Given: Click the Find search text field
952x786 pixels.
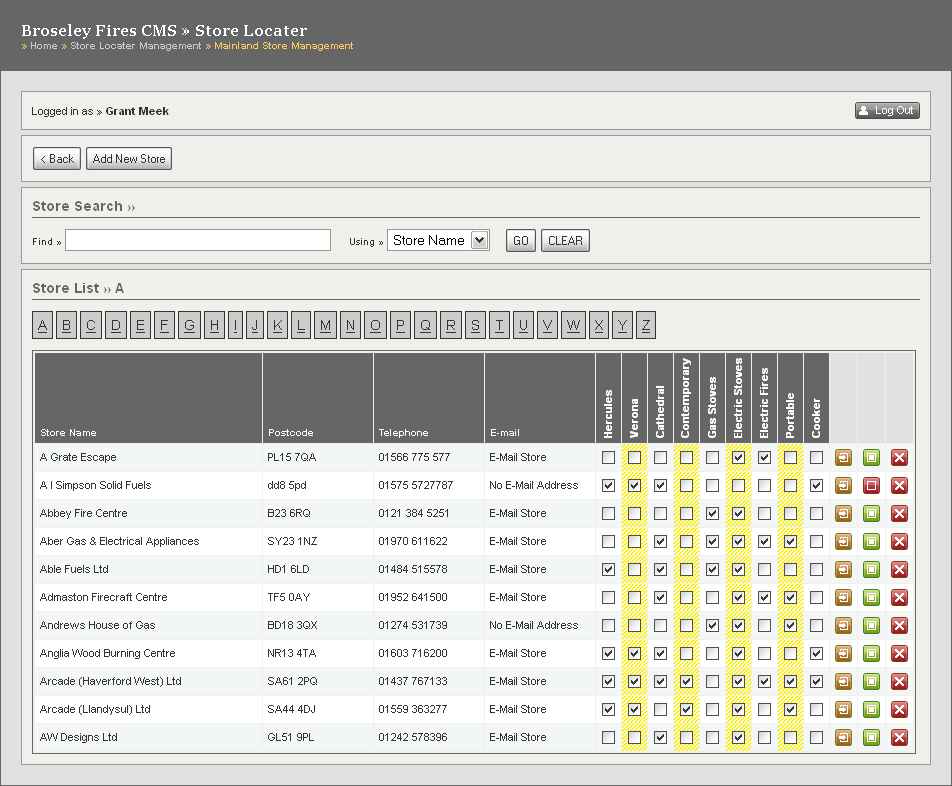Looking at the screenshot, I should point(197,240).
